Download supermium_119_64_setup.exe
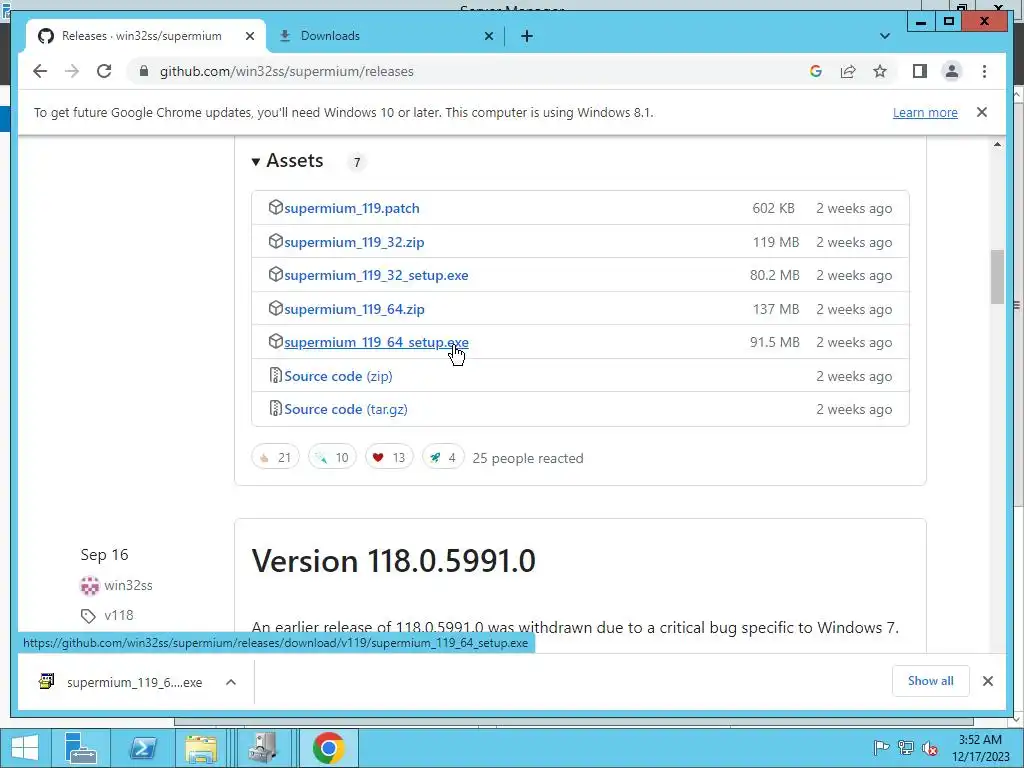The image size is (1024, 768). click(x=376, y=343)
